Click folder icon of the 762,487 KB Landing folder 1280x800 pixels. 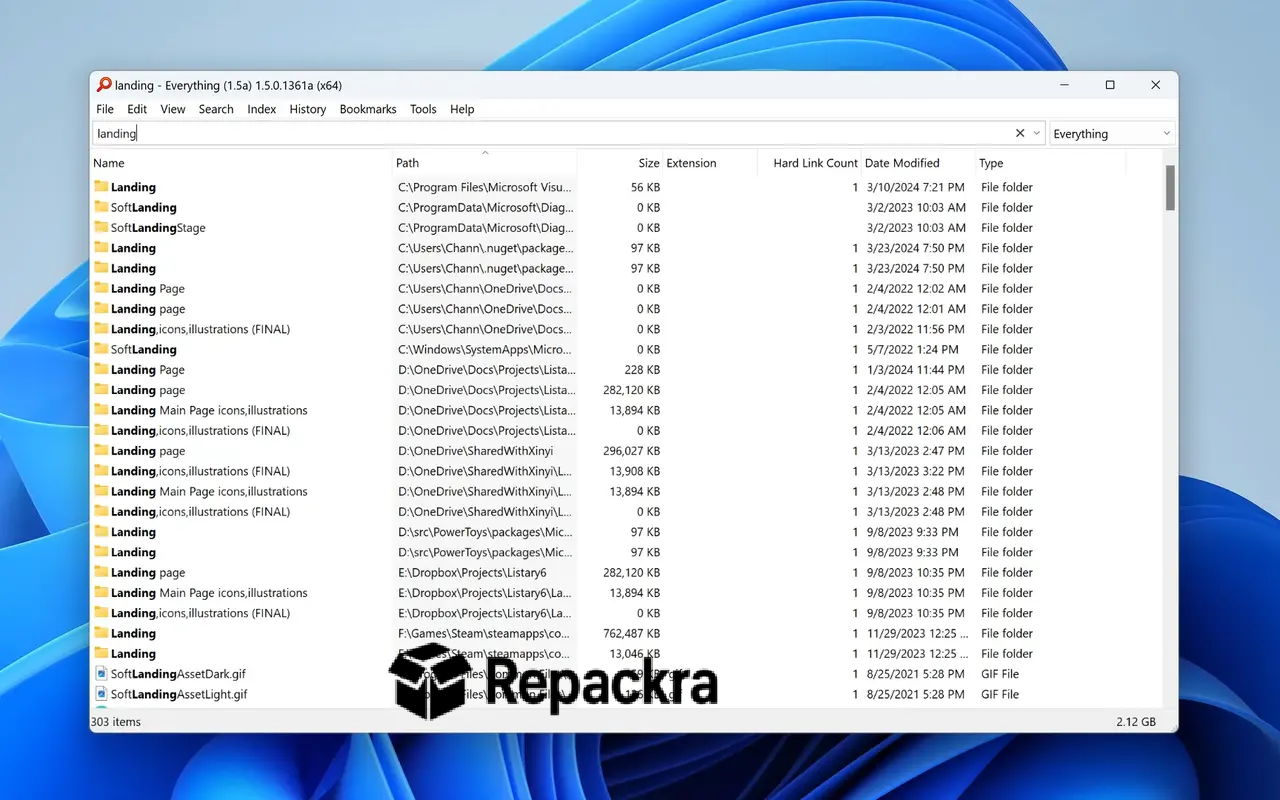click(101, 633)
